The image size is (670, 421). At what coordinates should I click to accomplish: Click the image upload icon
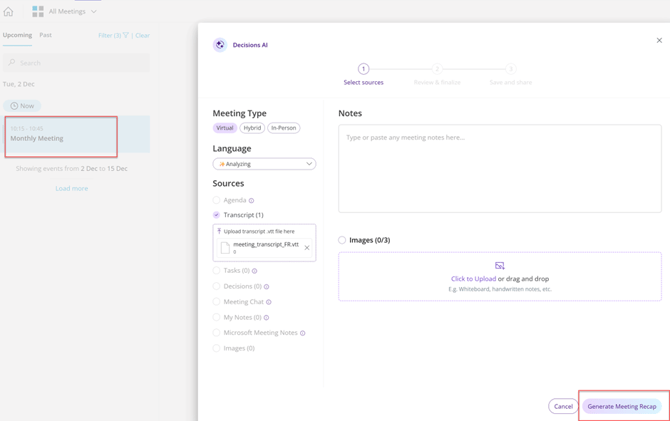coord(499,266)
